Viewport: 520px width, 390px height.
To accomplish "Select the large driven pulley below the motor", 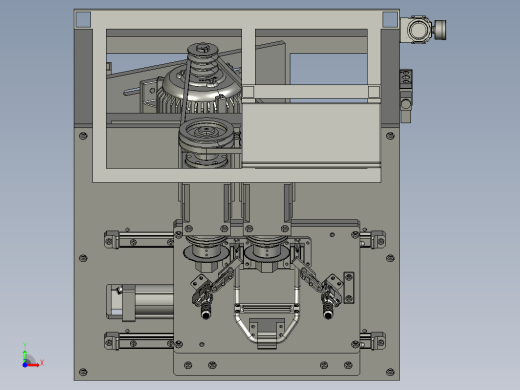I will pos(206,136).
